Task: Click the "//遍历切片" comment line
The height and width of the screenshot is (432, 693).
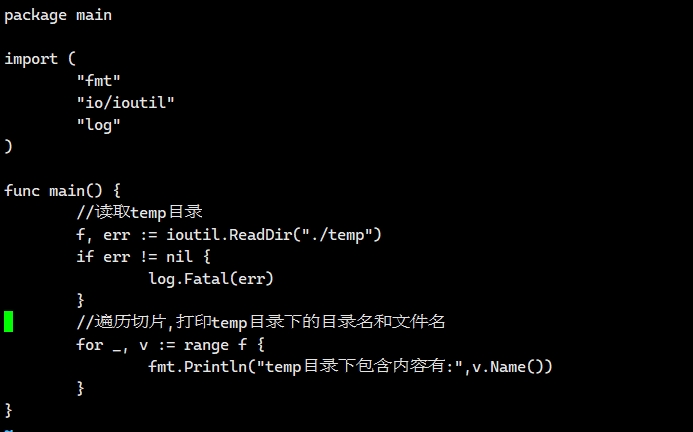Action: 260,322
